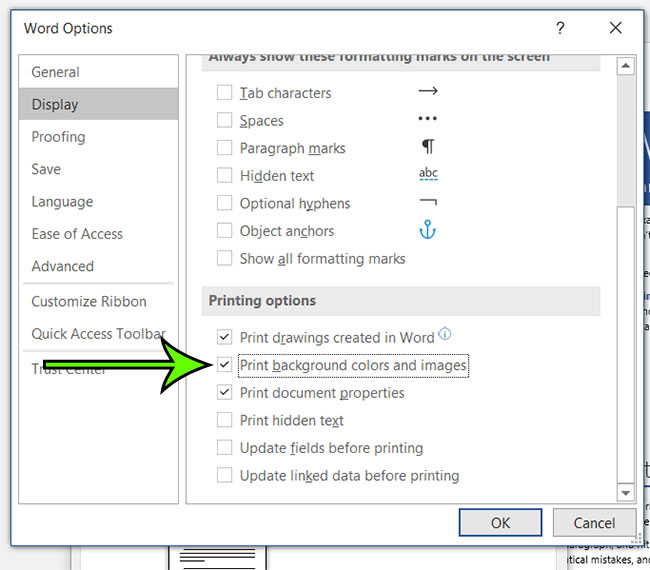The image size is (650, 570).
Task: Discard changes with the Cancel button
Action: click(594, 522)
